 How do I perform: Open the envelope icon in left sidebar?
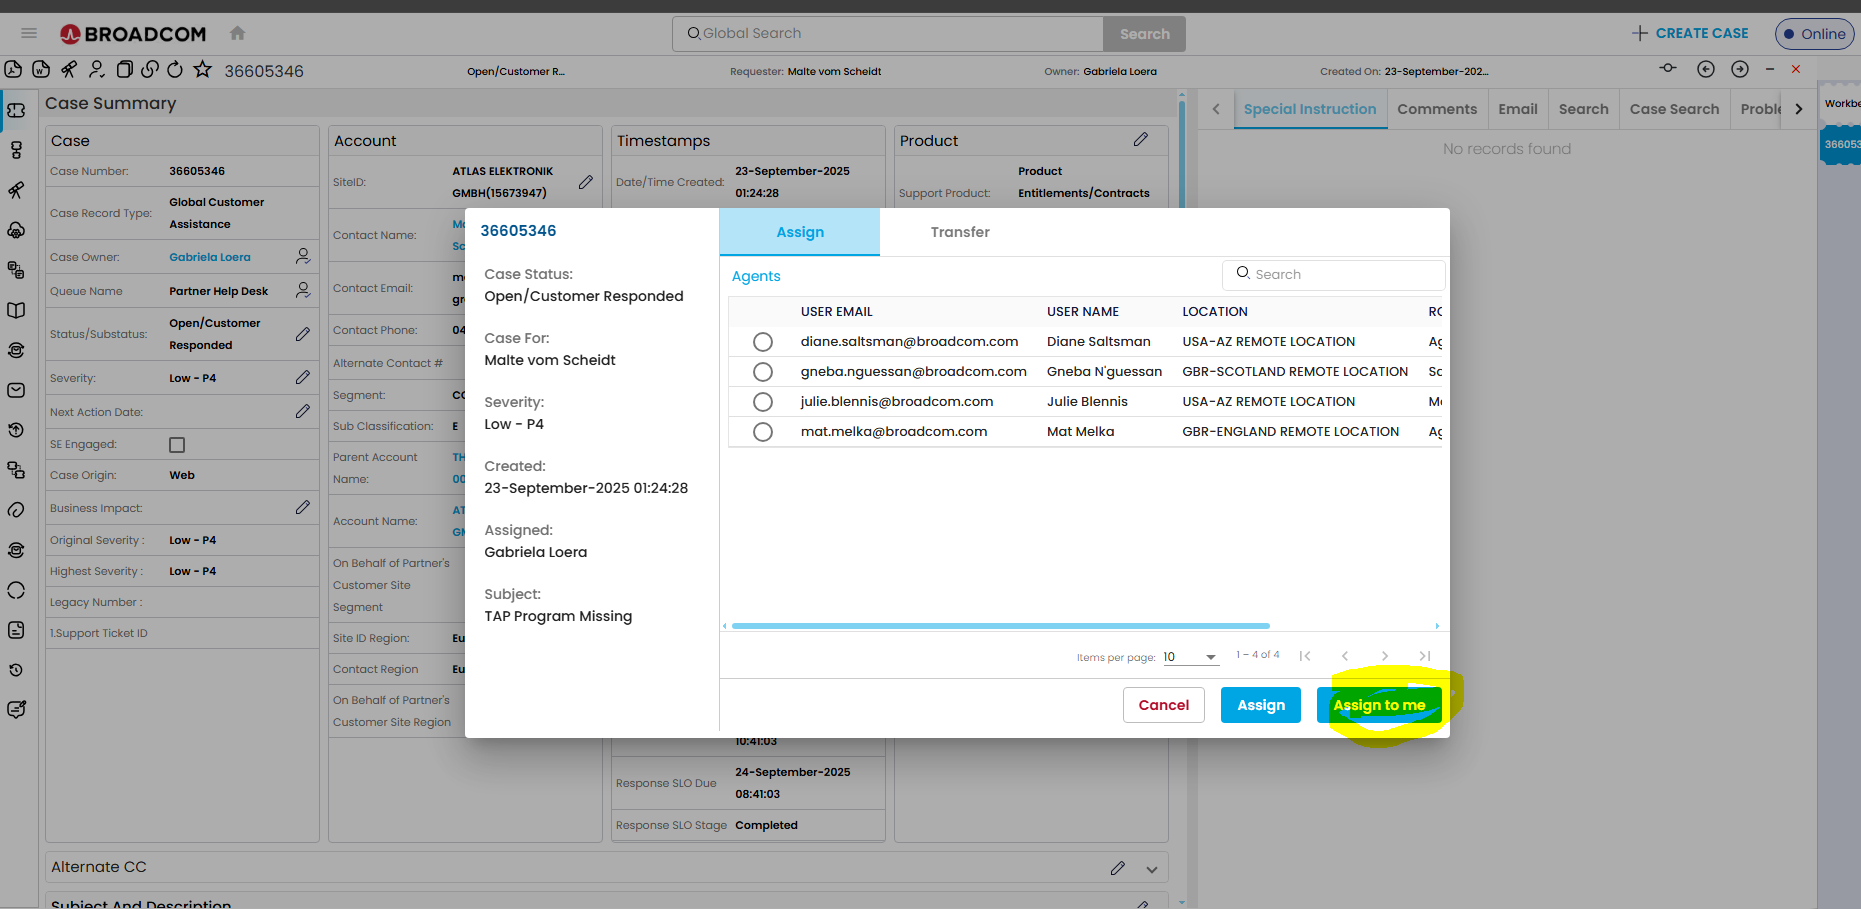point(16,390)
